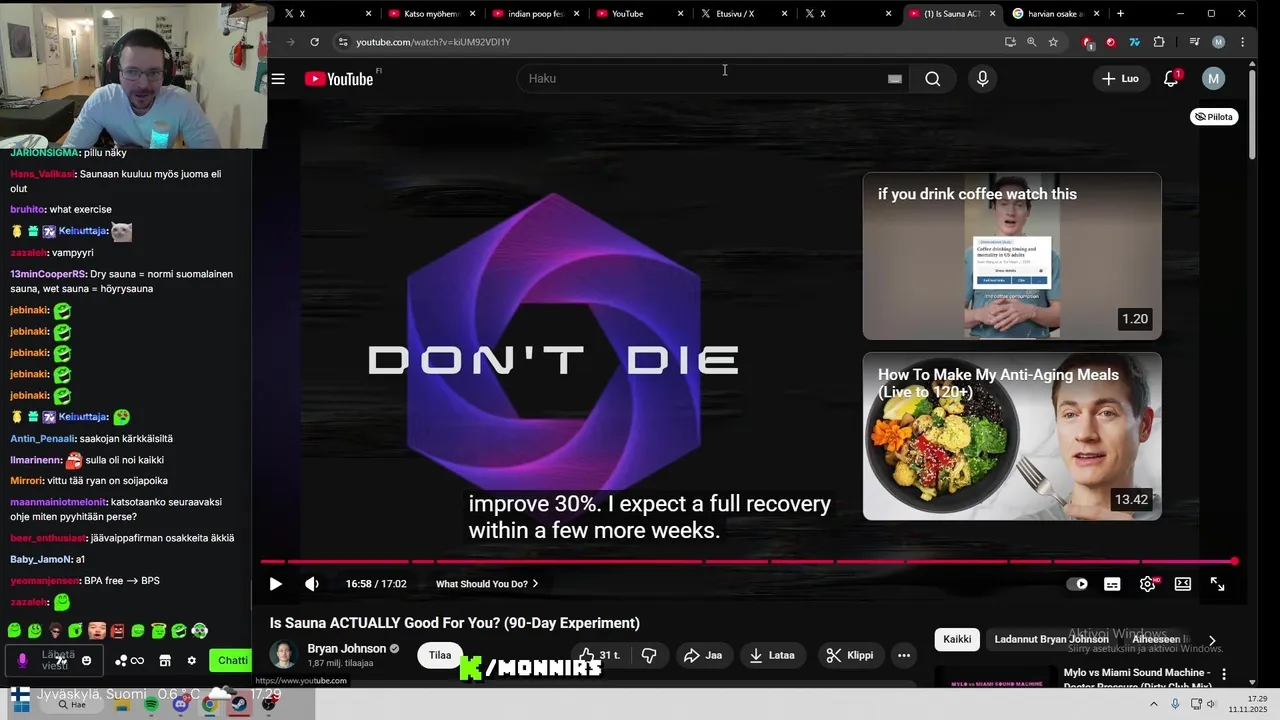Play the video
This screenshot has width=1280, height=720.
pos(276,584)
